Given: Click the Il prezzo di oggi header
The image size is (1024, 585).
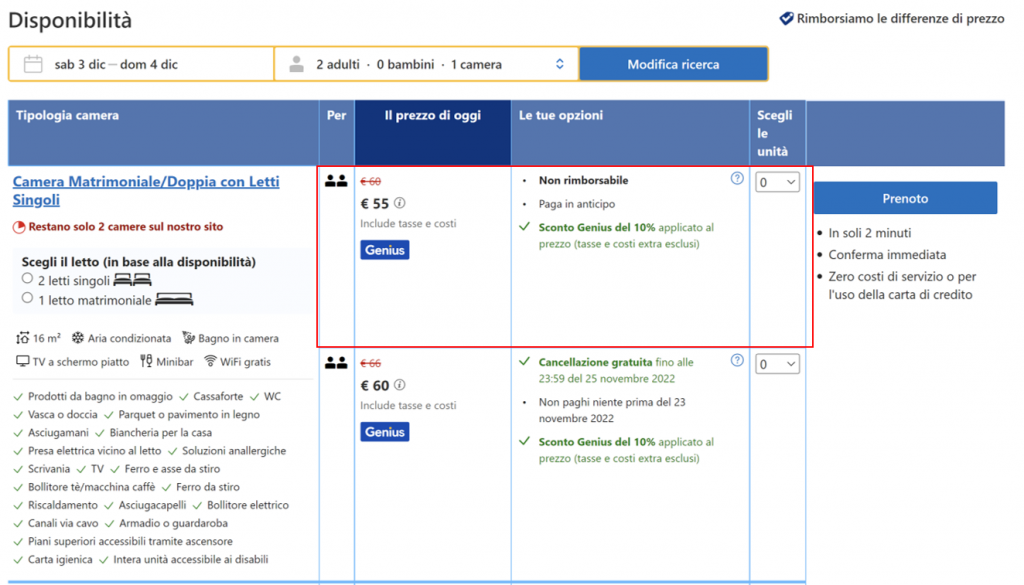Looking at the screenshot, I should (432, 115).
